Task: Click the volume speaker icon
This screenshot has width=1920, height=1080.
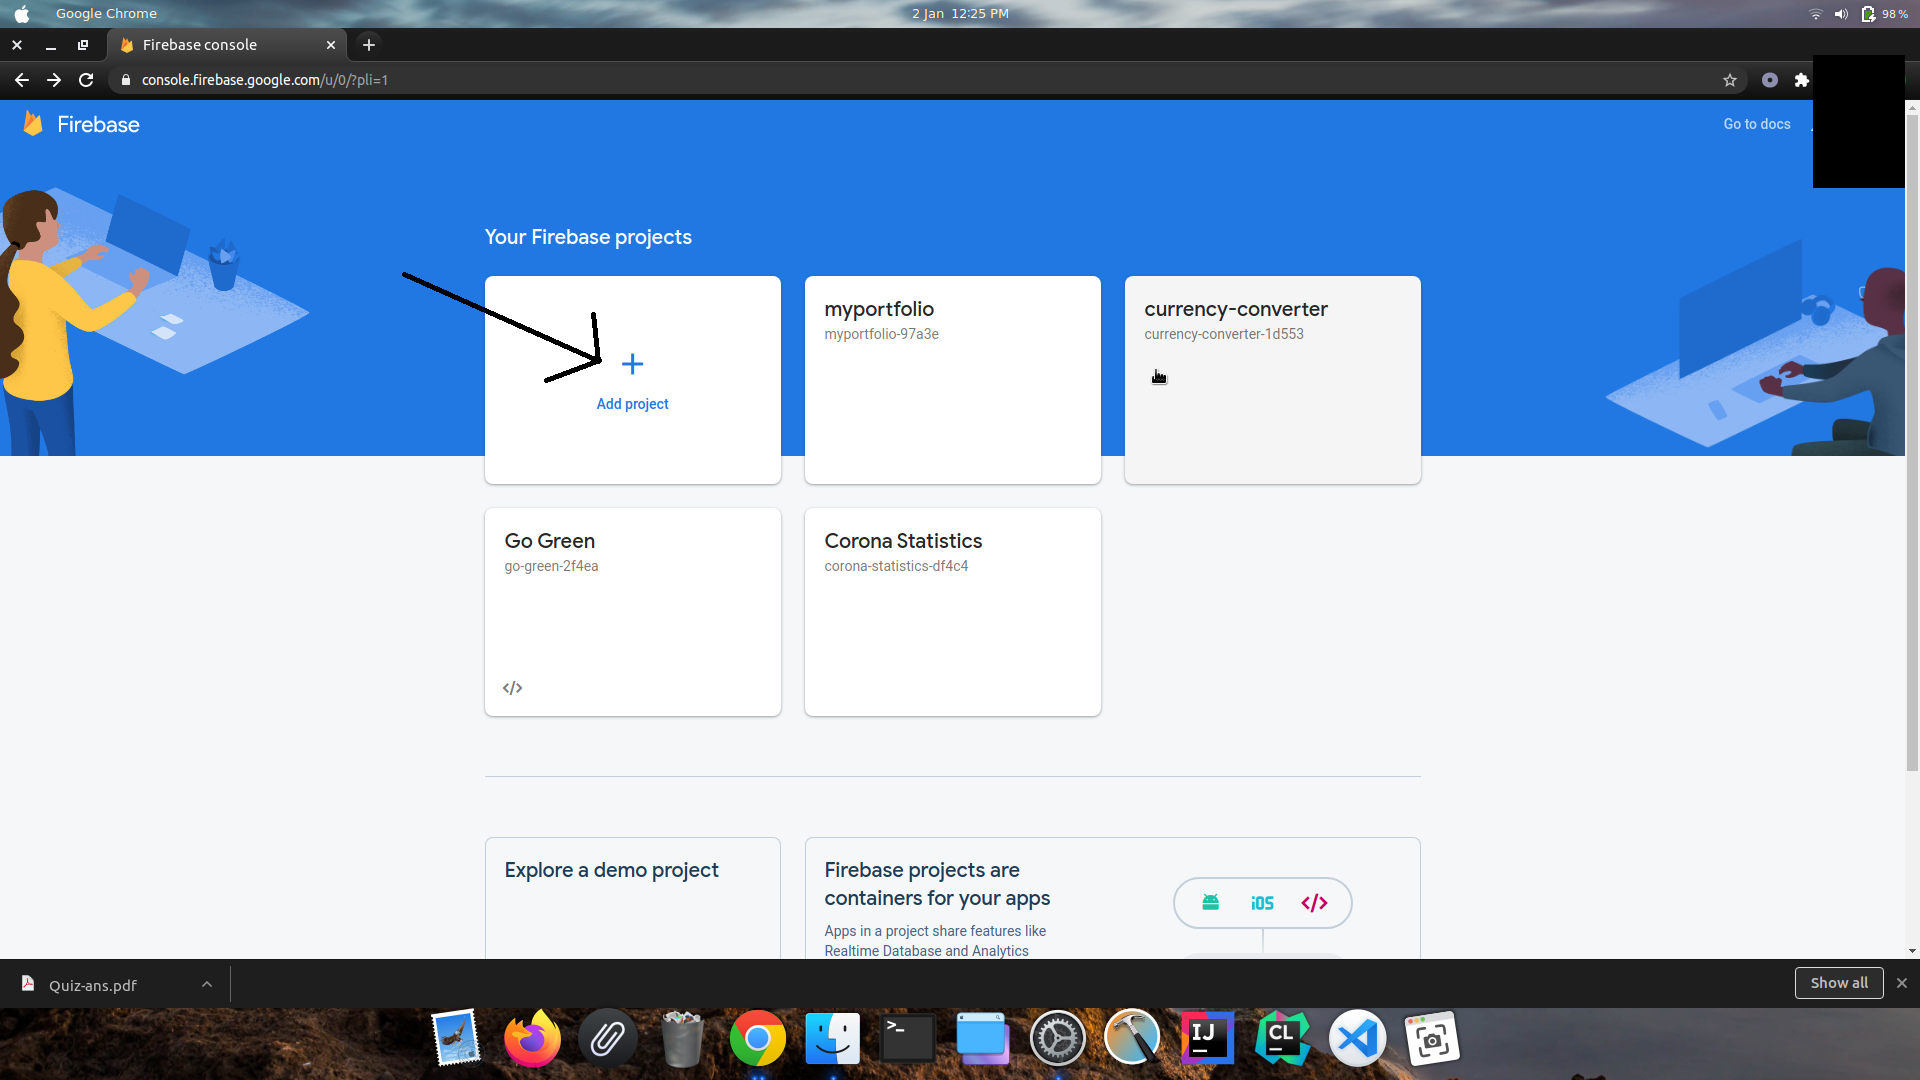Action: tap(1841, 14)
